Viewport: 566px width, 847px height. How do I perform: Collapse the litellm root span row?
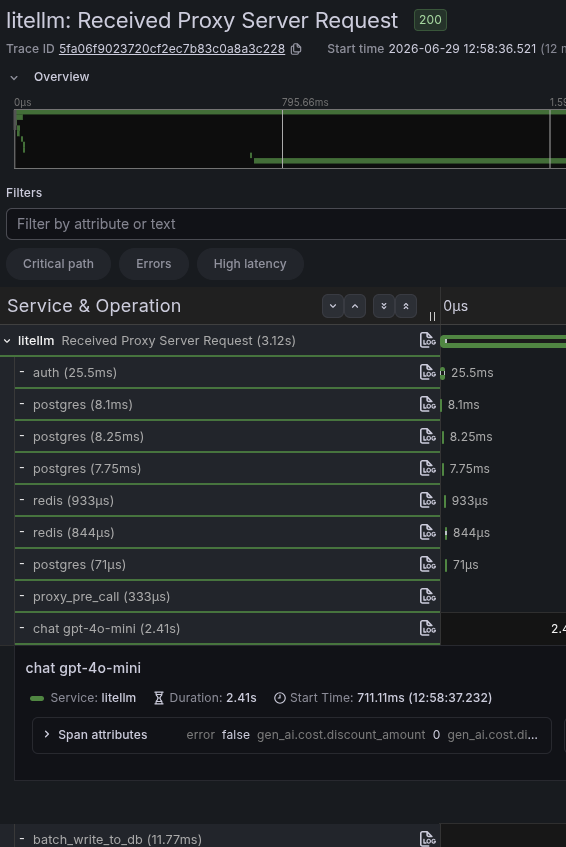[8, 341]
